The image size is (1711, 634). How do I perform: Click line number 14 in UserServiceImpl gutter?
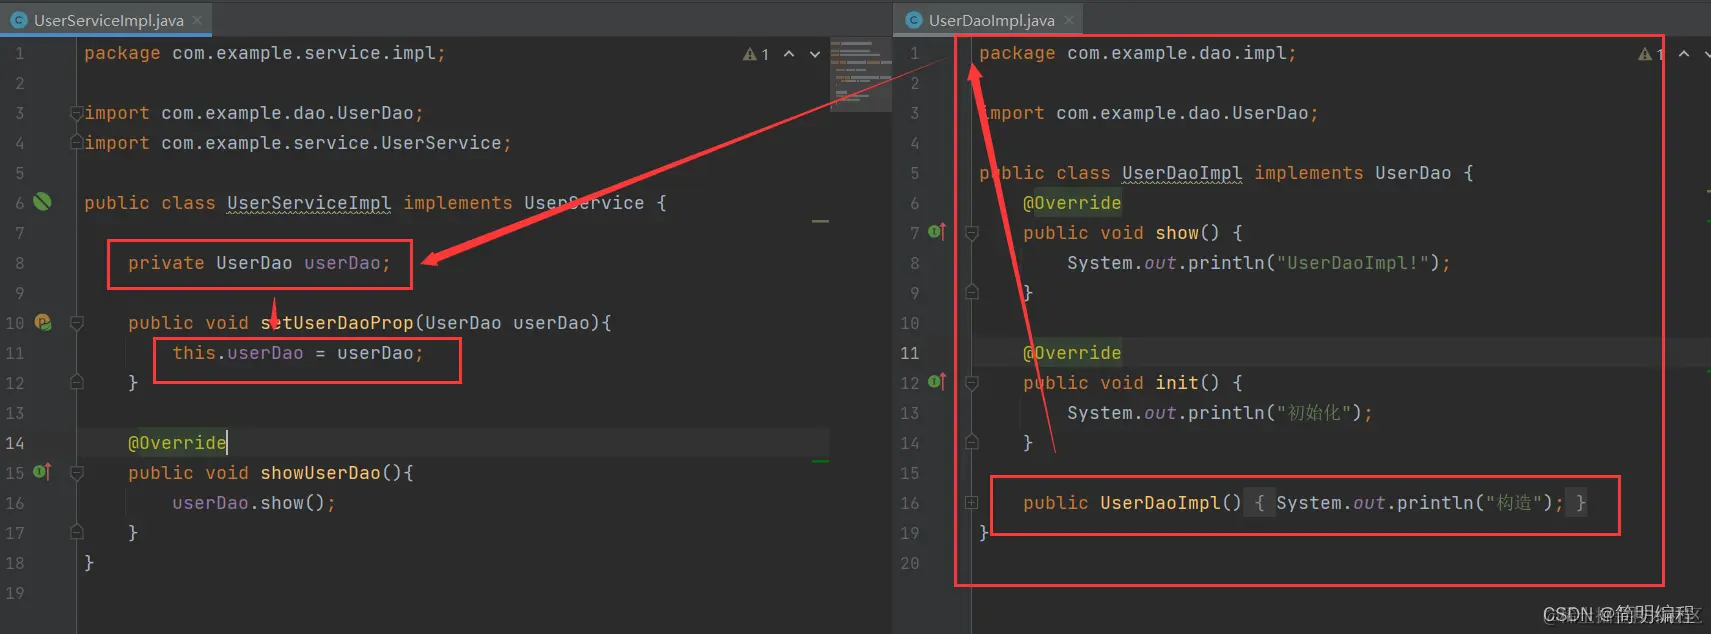click(15, 443)
